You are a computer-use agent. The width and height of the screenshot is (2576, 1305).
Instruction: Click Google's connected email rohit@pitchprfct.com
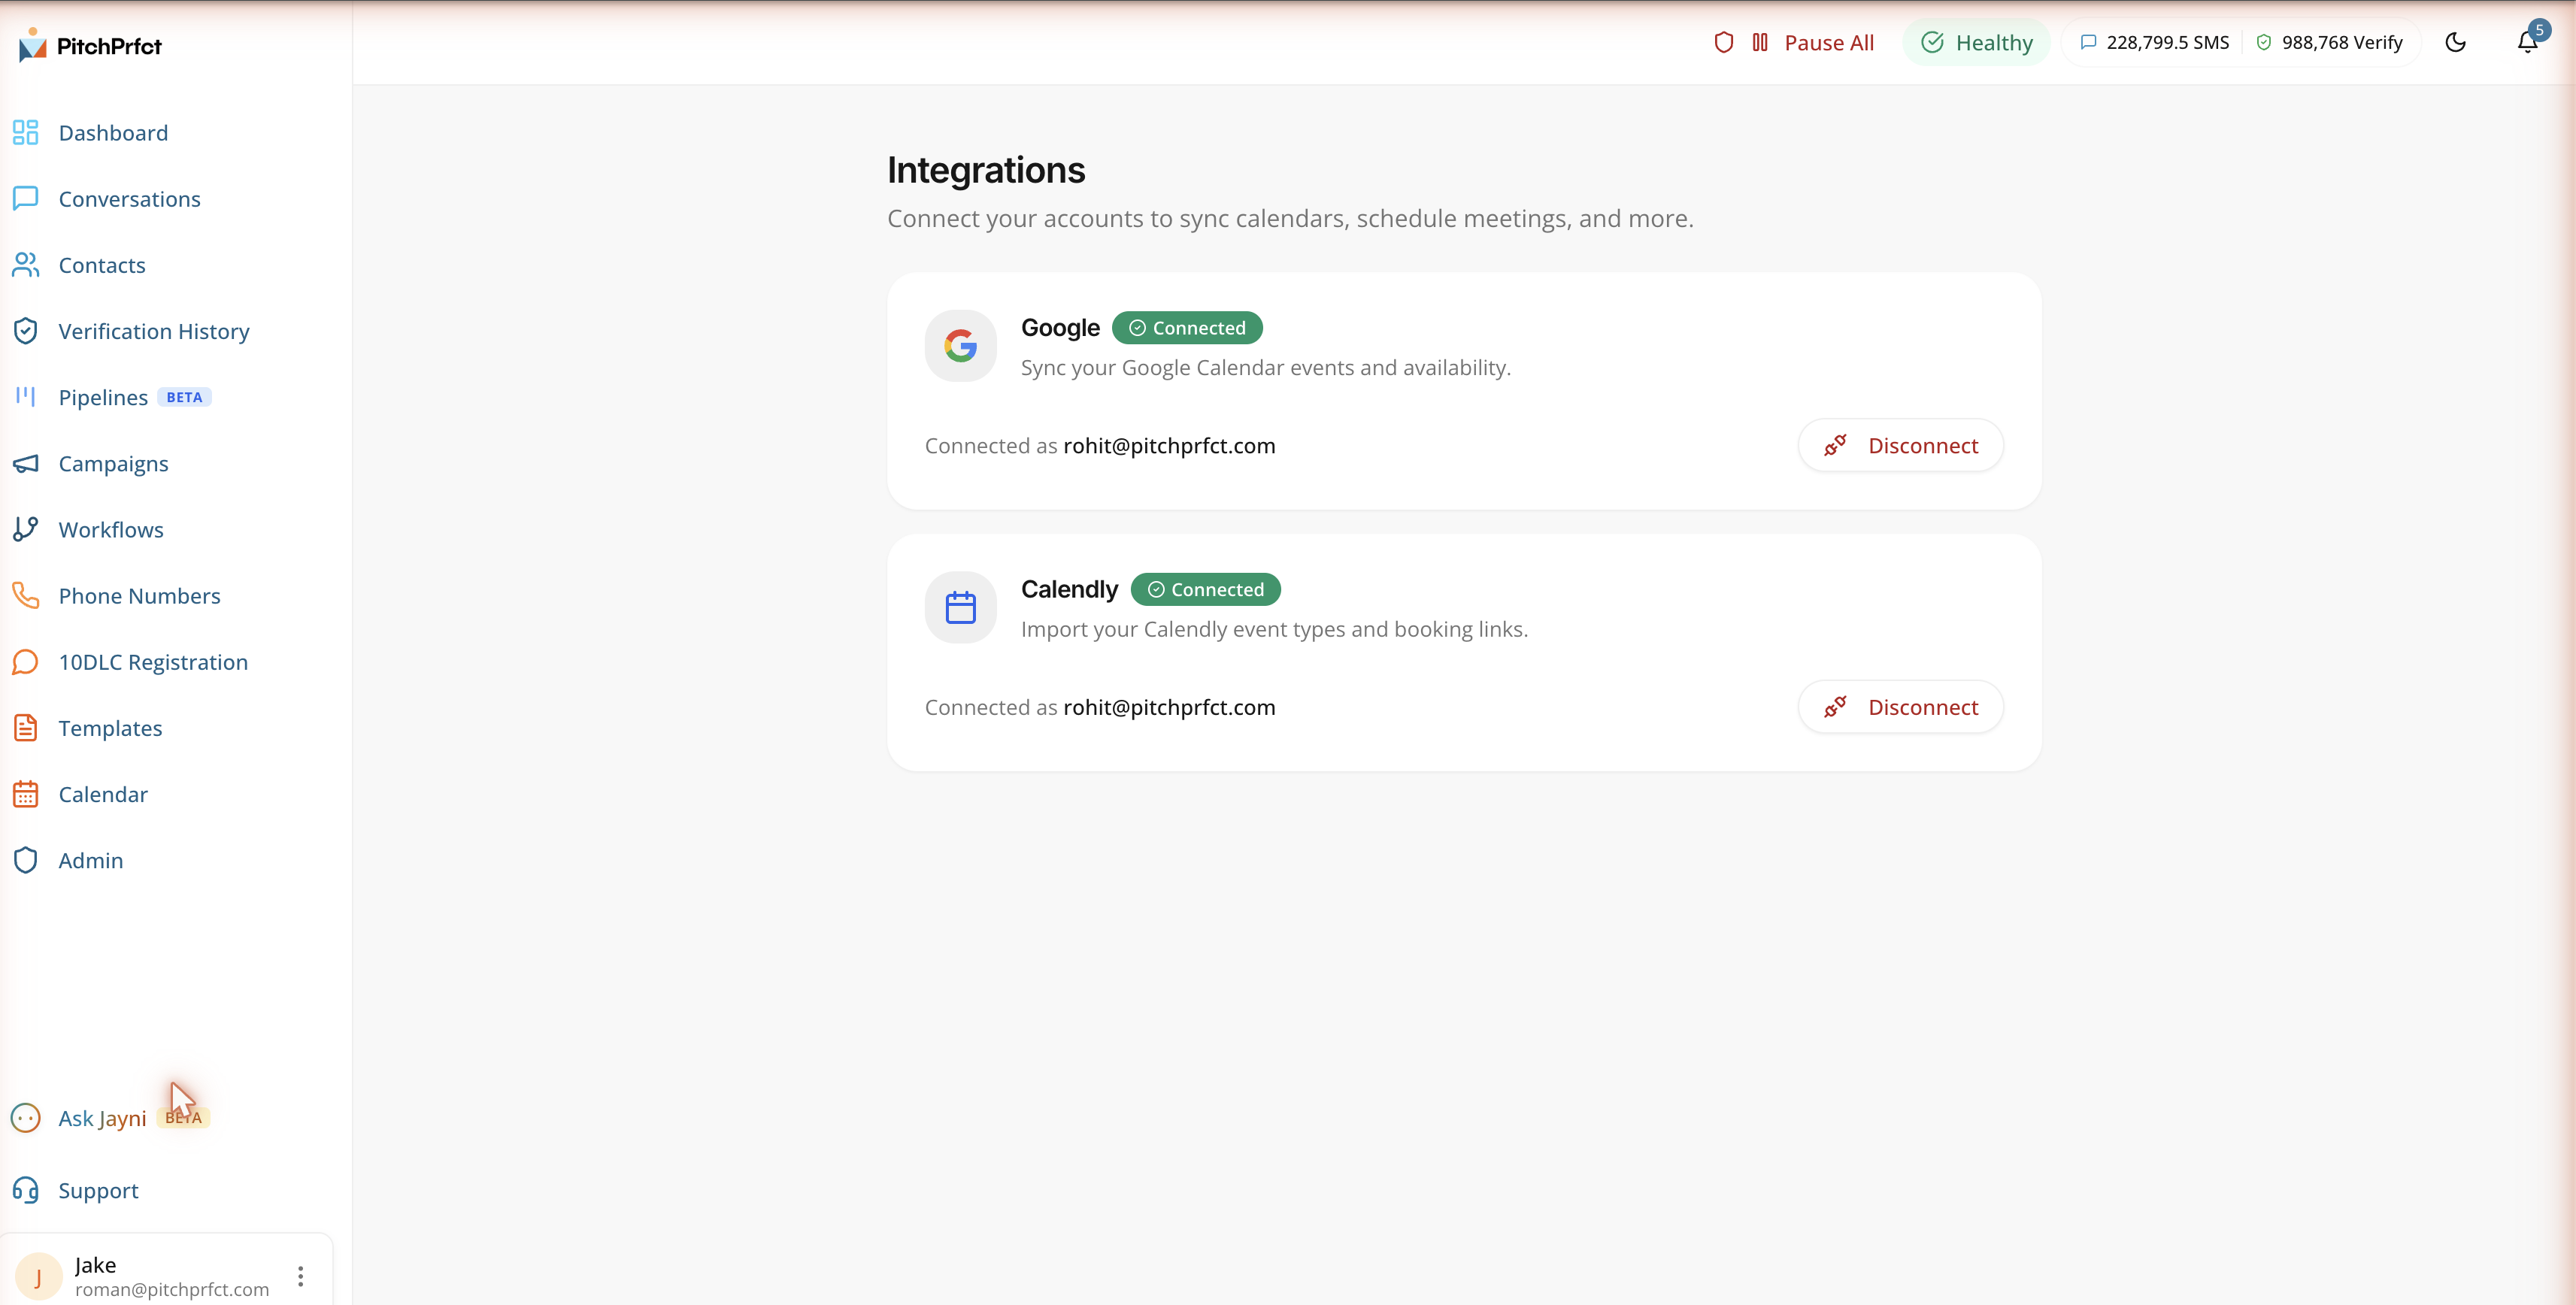click(1169, 445)
